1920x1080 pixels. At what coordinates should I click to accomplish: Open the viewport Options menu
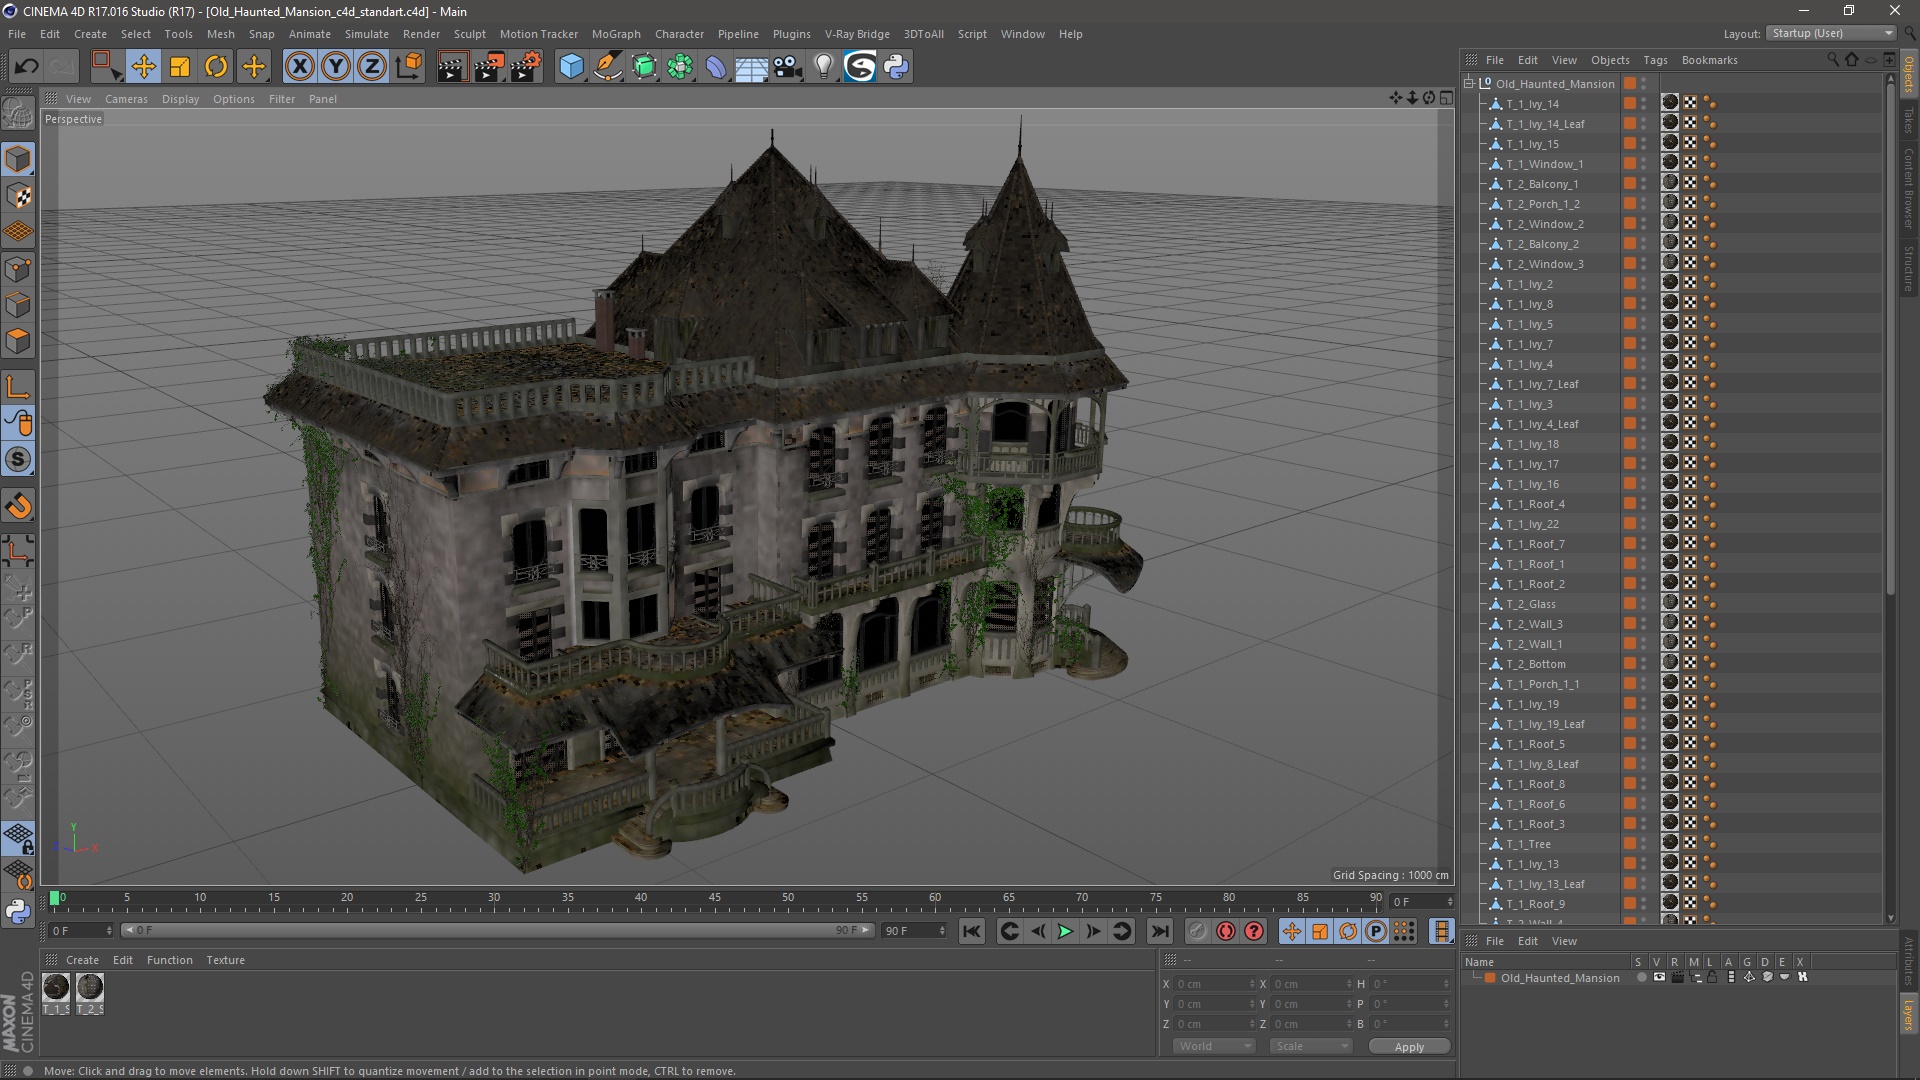pos(233,99)
